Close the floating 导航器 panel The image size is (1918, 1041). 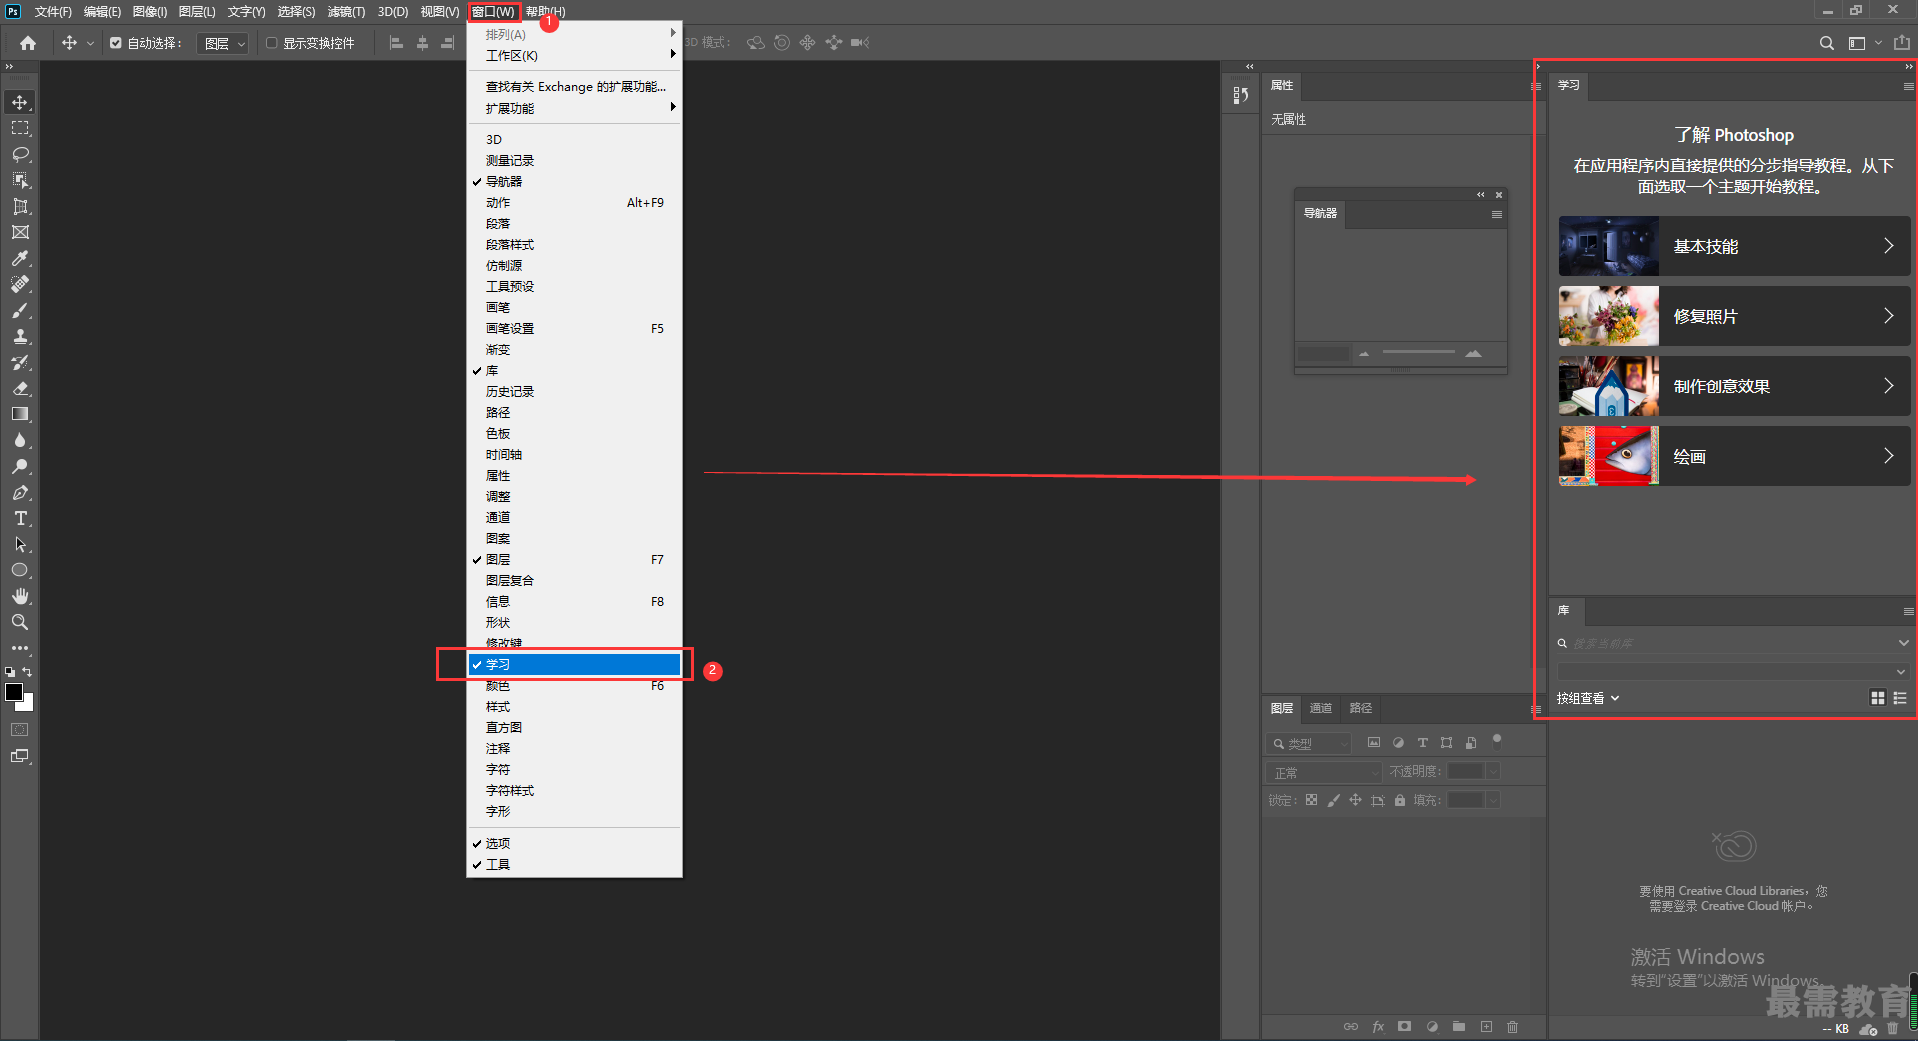(1498, 195)
